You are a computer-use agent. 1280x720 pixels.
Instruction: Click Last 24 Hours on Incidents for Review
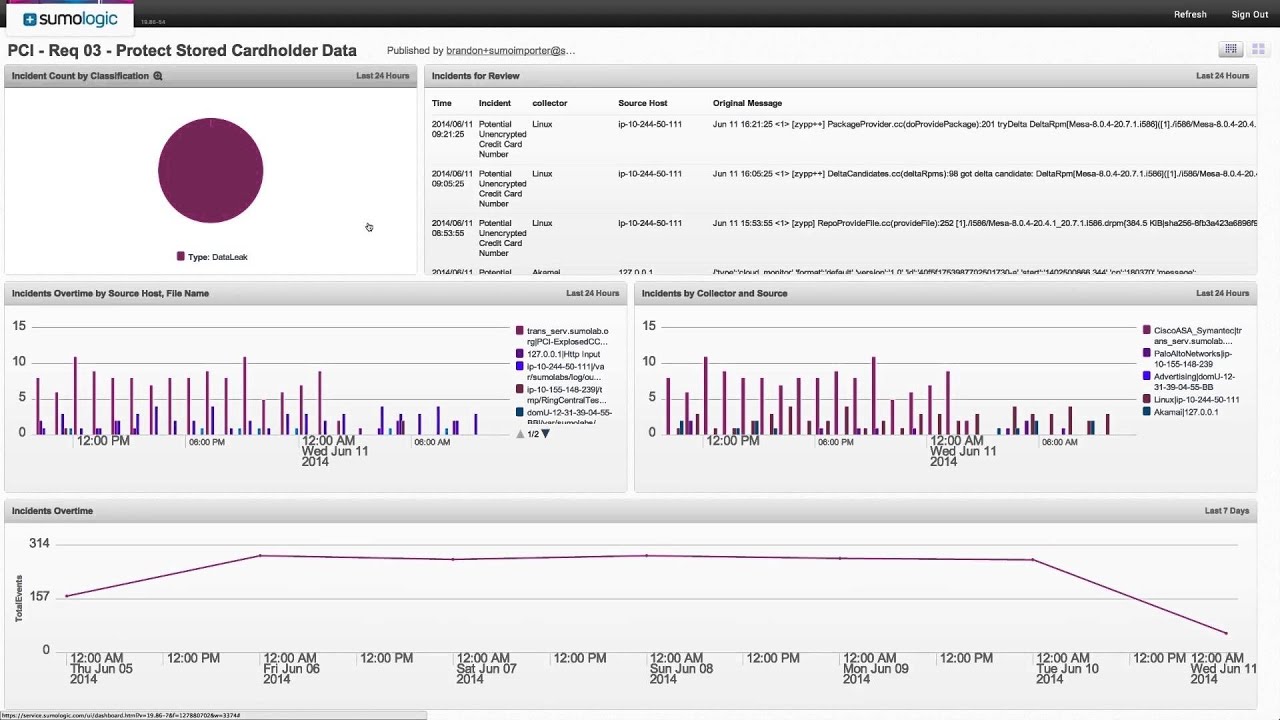pyautogui.click(x=1222, y=76)
